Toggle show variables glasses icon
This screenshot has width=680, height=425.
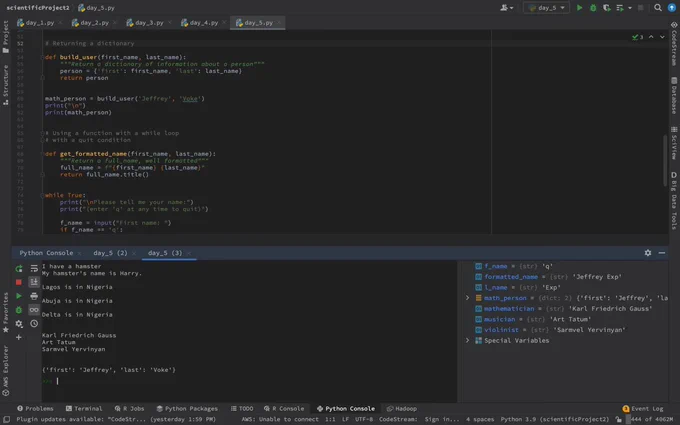34,310
